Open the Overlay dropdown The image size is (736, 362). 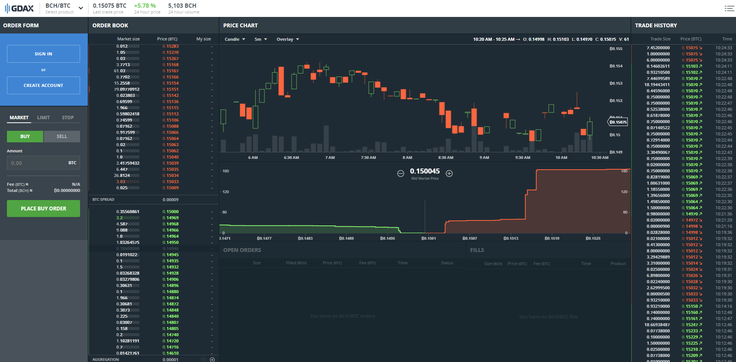[x=287, y=39]
